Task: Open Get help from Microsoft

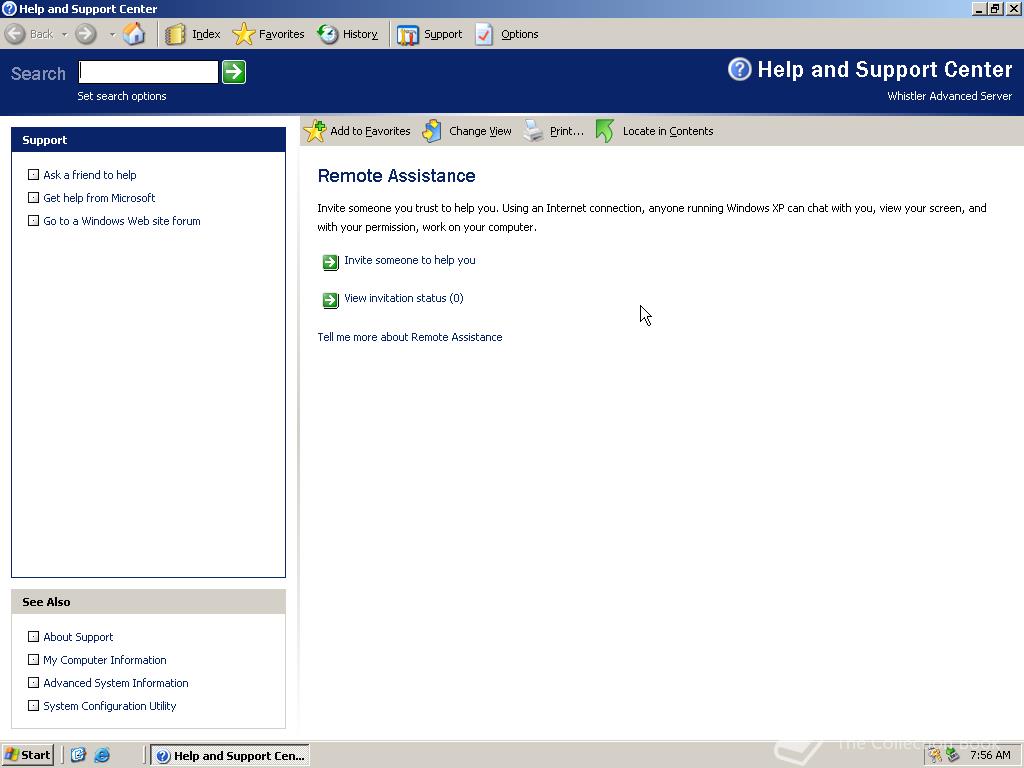Action: tap(99, 198)
